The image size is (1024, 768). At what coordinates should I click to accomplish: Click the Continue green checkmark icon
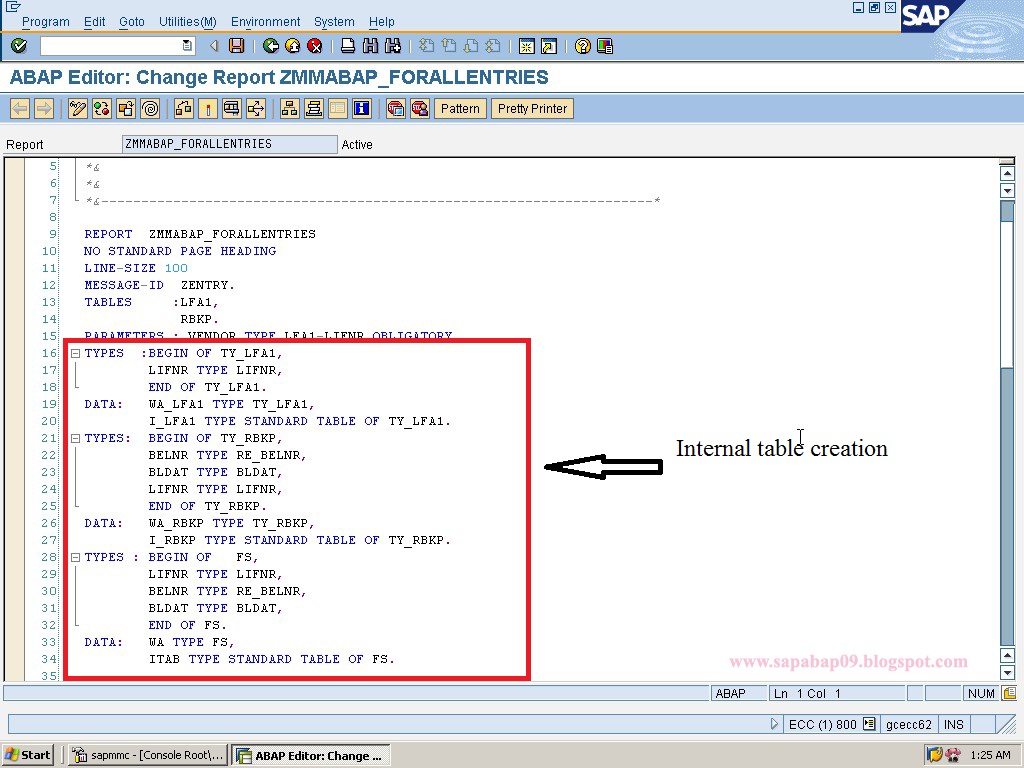point(20,46)
